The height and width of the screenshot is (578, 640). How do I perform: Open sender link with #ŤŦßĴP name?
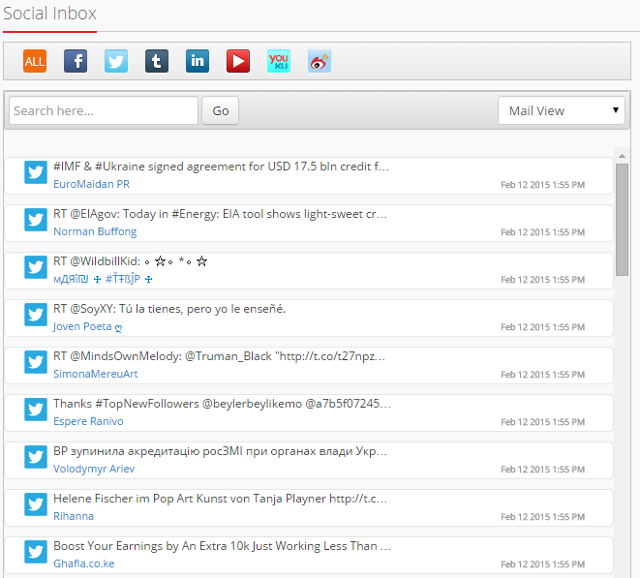point(103,279)
